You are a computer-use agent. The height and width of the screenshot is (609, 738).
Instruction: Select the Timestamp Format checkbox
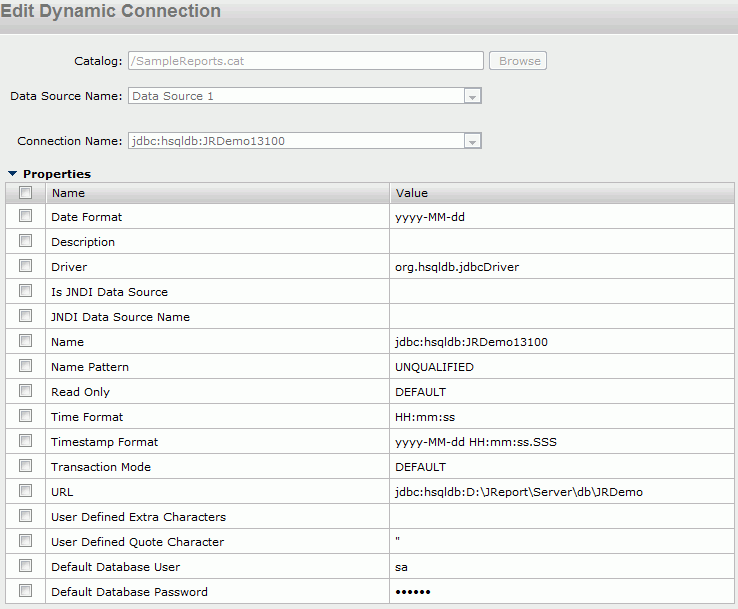coord(25,441)
